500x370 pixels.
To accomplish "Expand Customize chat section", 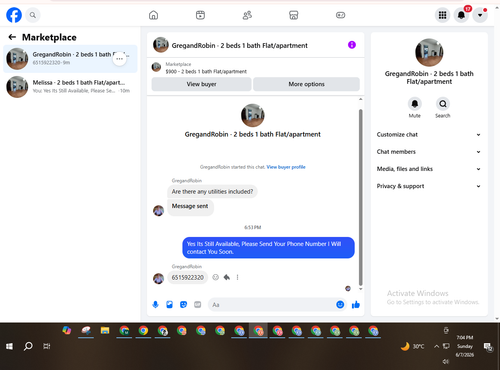I will [429, 135].
